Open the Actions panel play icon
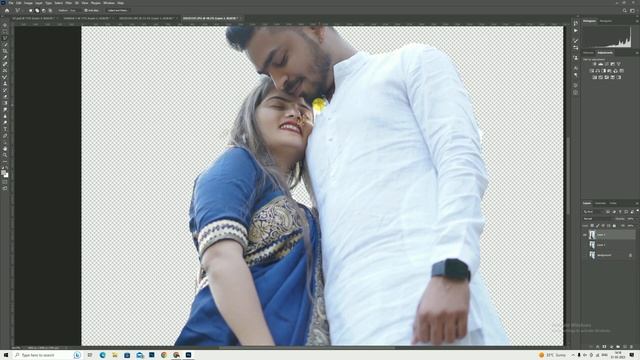Image resolution: width=640 pixels, height=360 pixels. pyautogui.click(x=576, y=31)
